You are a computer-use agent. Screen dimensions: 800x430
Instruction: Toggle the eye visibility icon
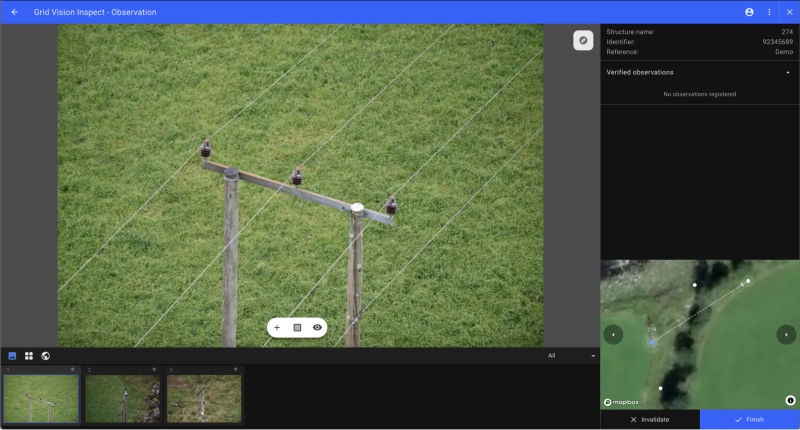click(317, 327)
